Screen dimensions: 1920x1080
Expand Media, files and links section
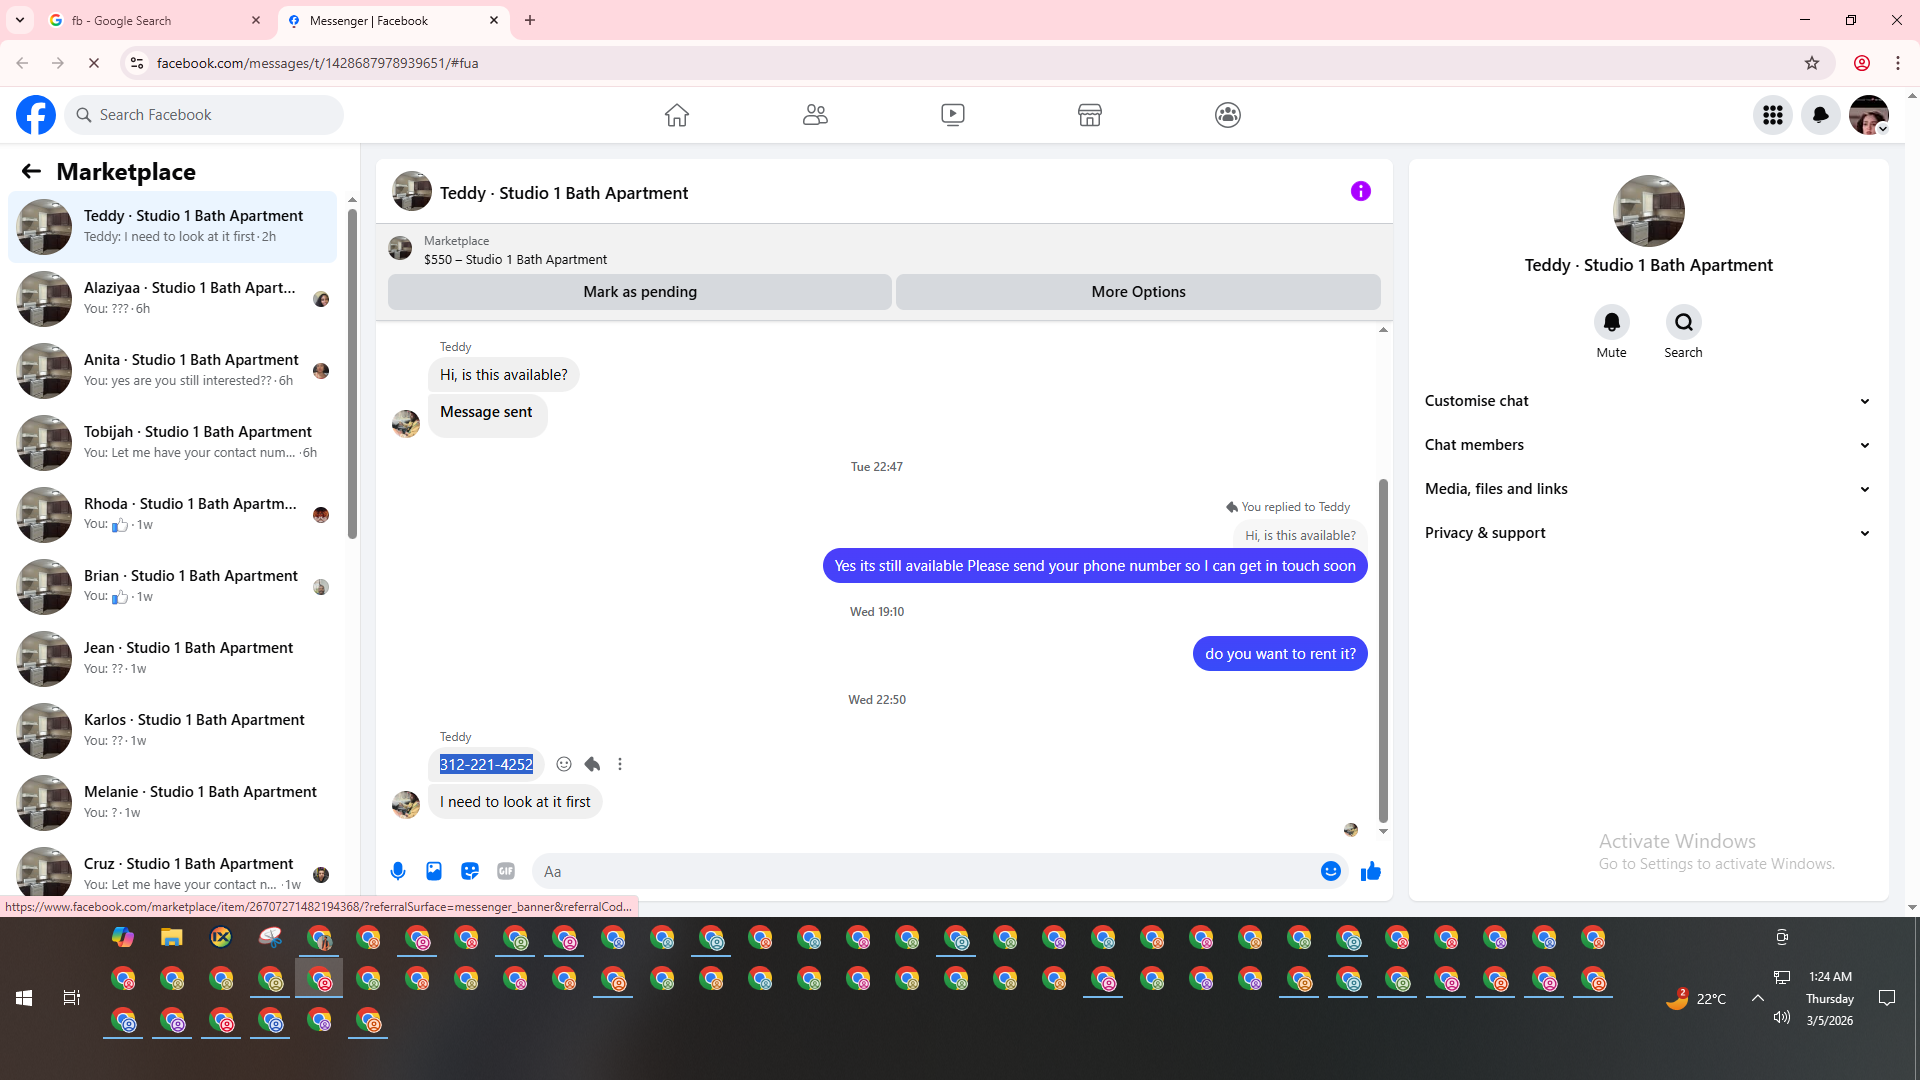(1648, 489)
